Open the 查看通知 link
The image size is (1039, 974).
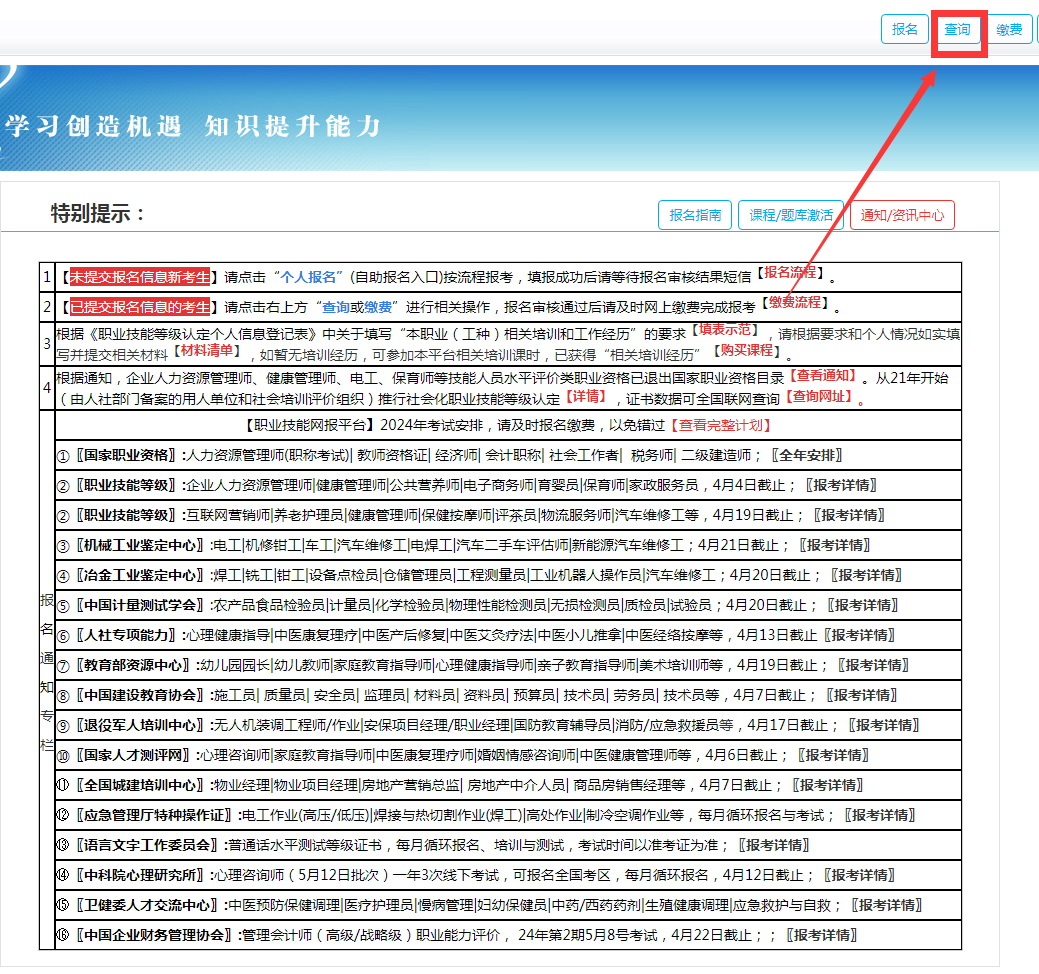coord(823,376)
